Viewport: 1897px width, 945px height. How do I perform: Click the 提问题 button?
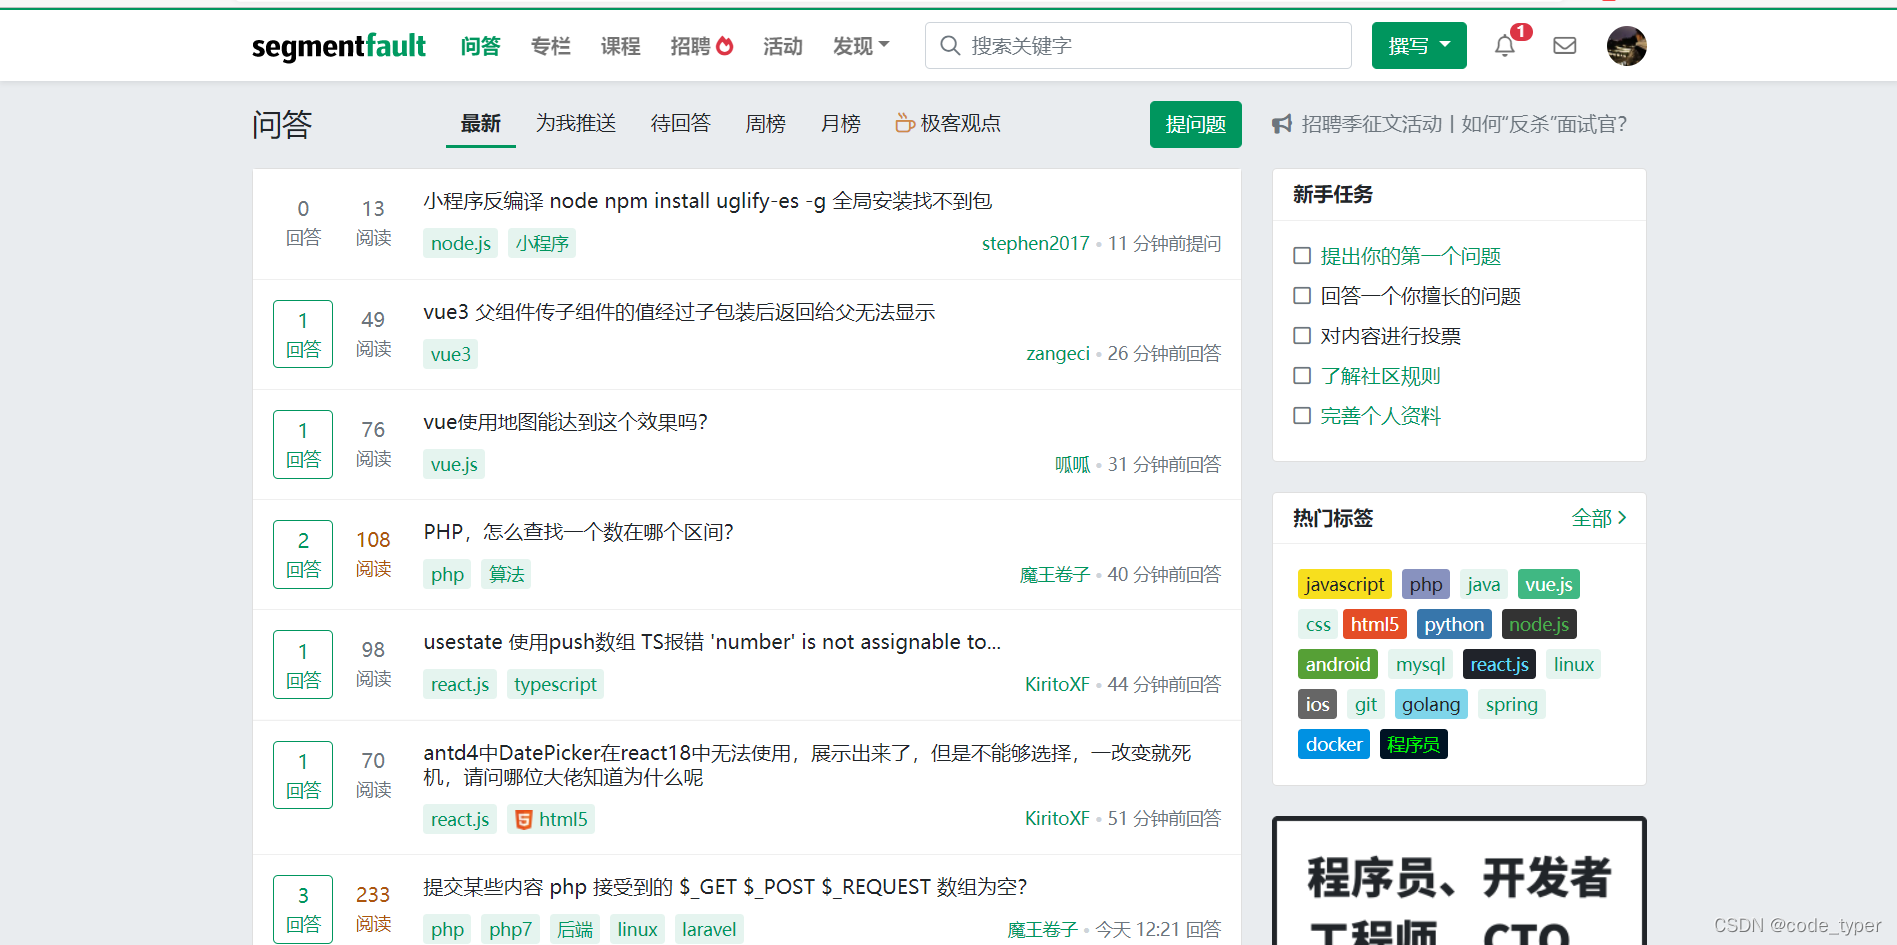coord(1194,124)
